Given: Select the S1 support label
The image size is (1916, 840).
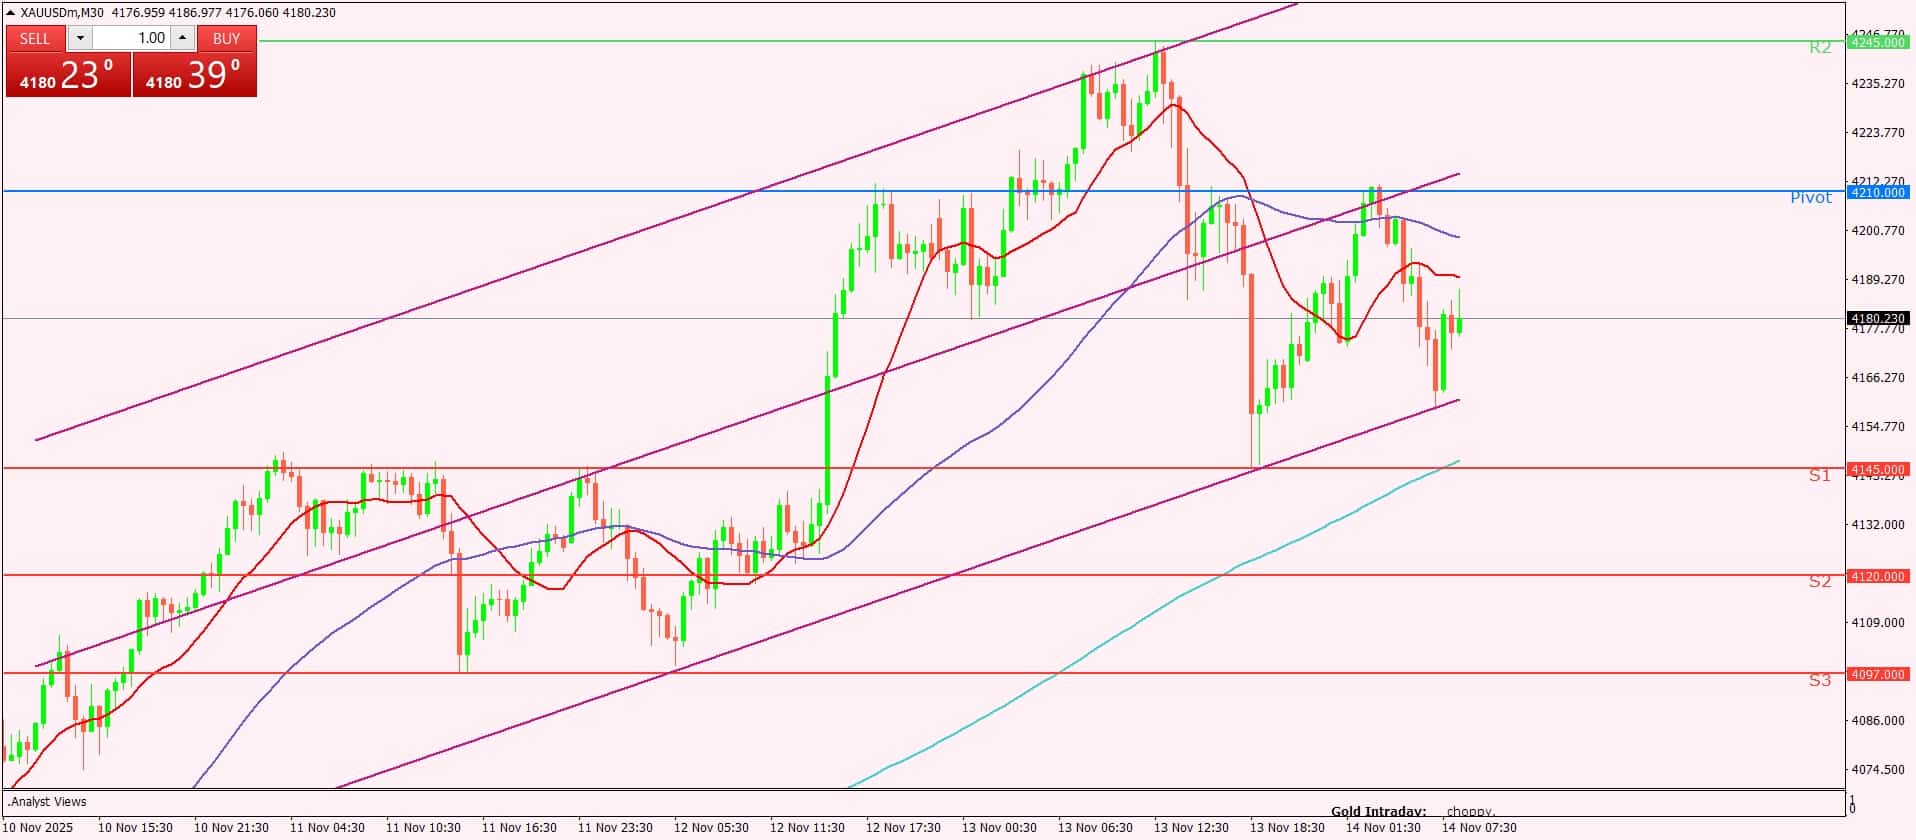Looking at the screenshot, I should 1819,476.
